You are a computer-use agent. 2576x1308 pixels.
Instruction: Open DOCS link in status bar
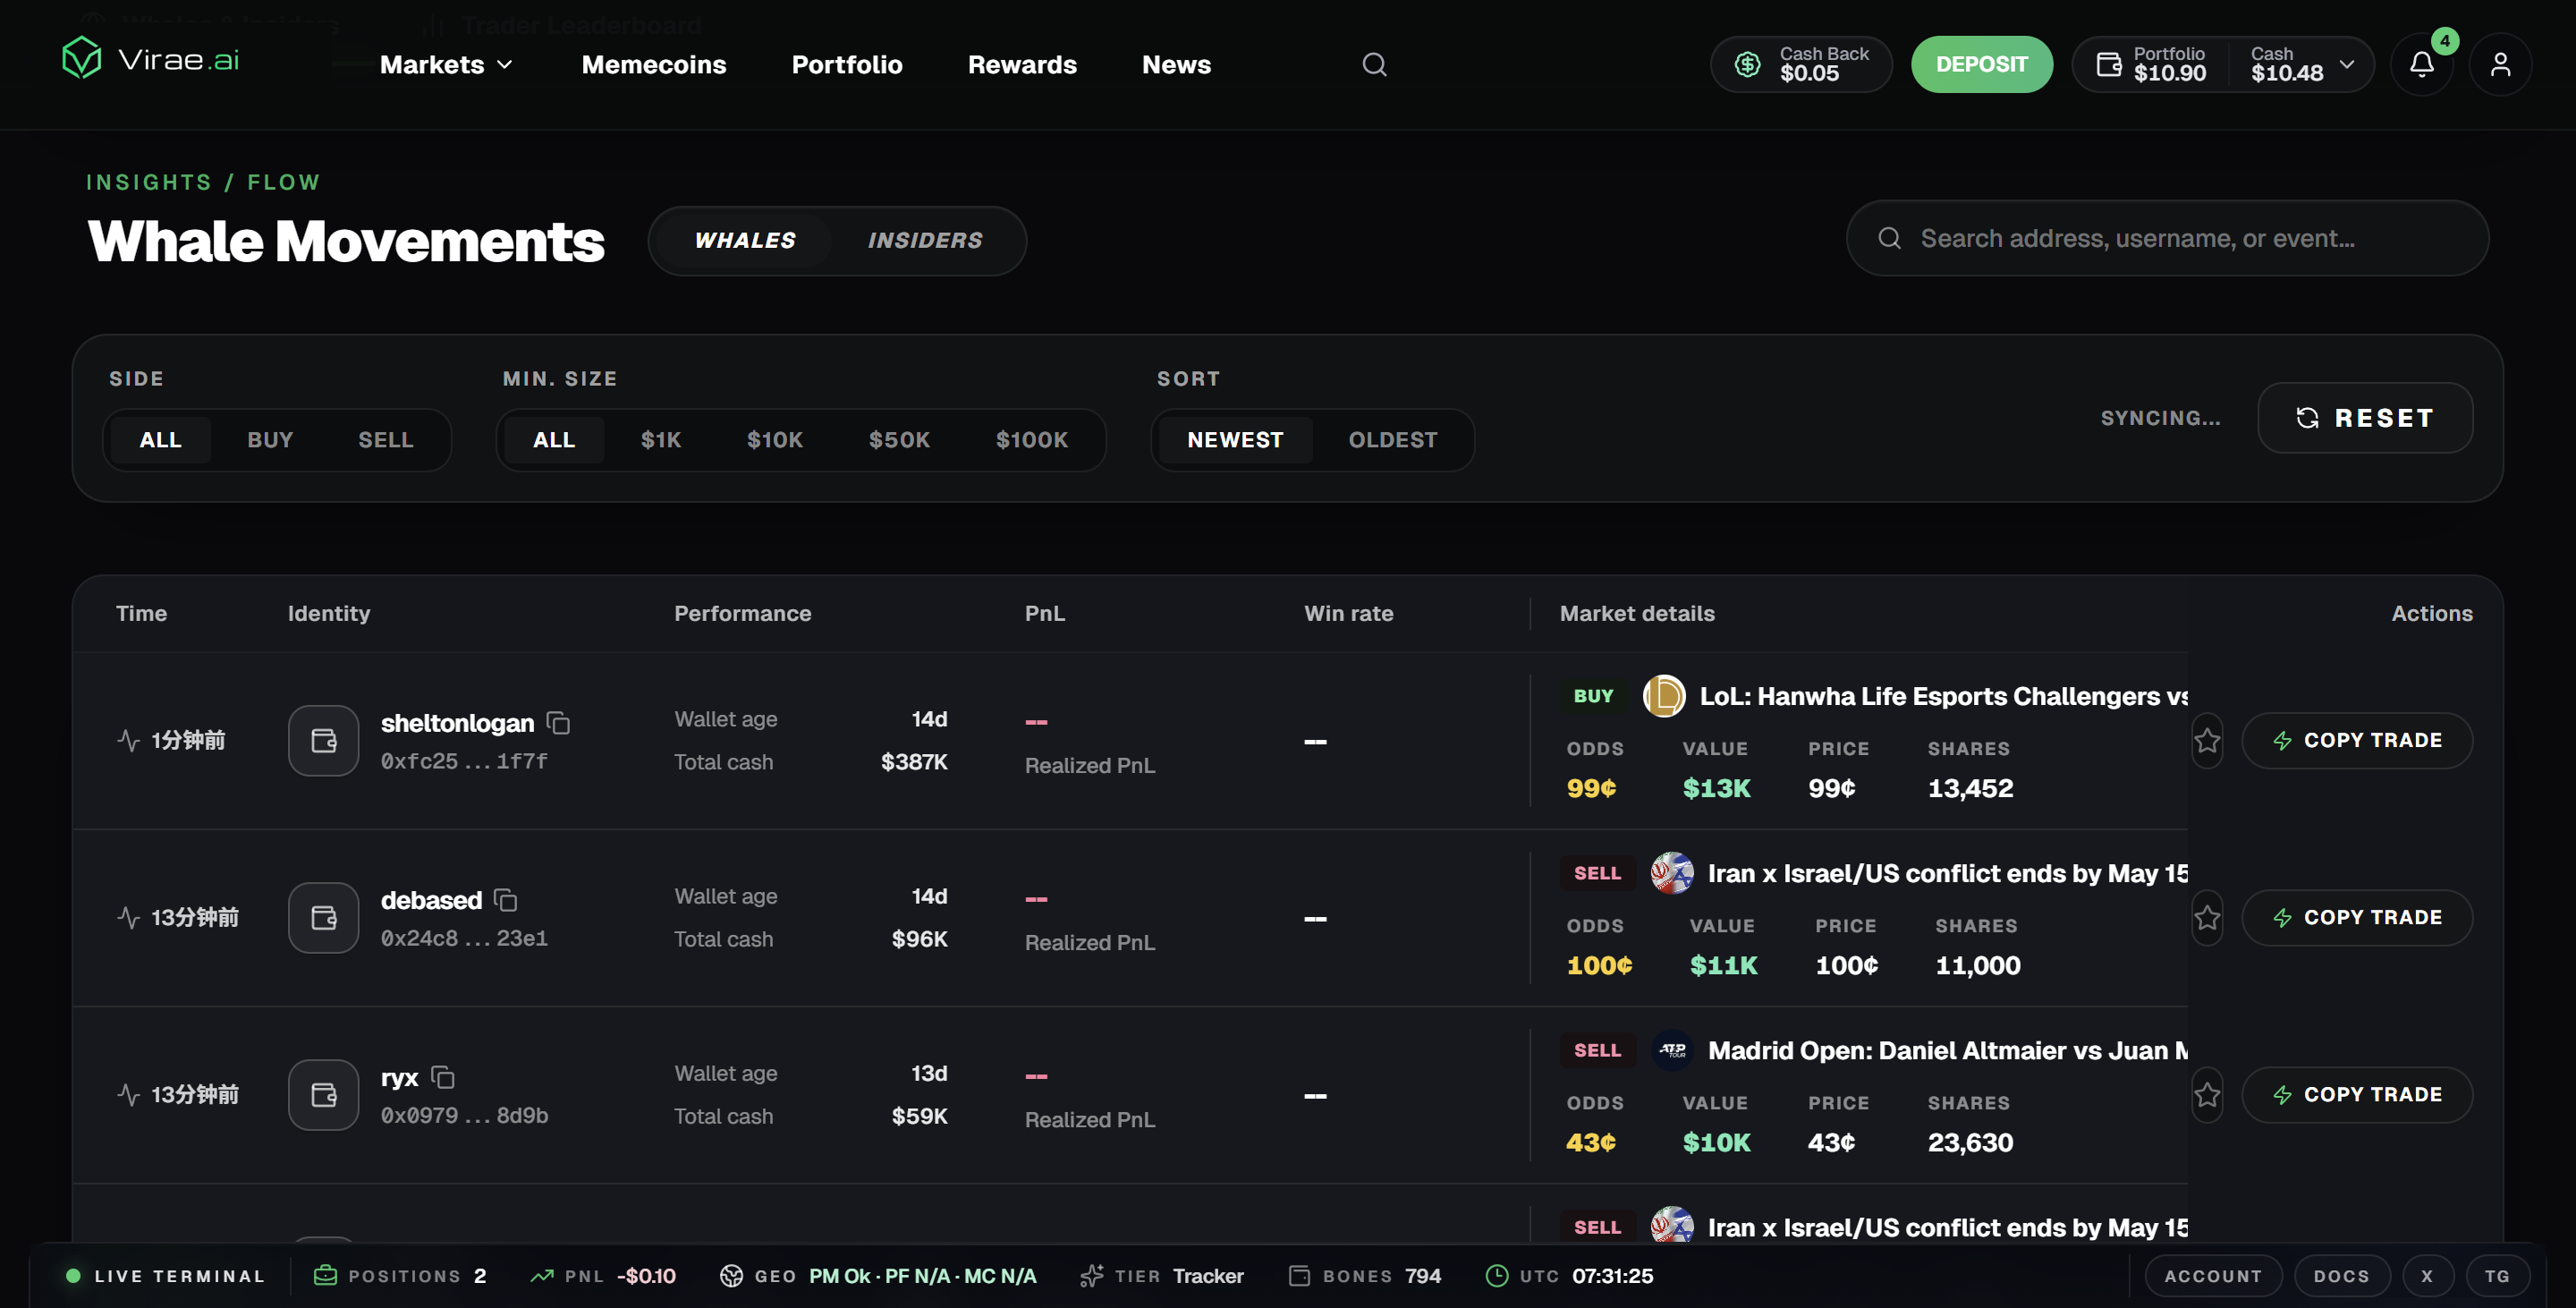click(2342, 1276)
